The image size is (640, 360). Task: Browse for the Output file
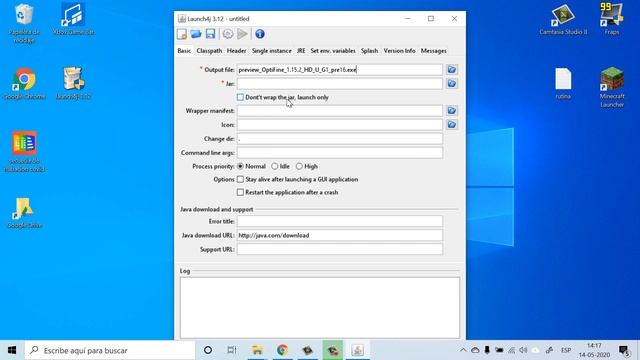coord(451,70)
